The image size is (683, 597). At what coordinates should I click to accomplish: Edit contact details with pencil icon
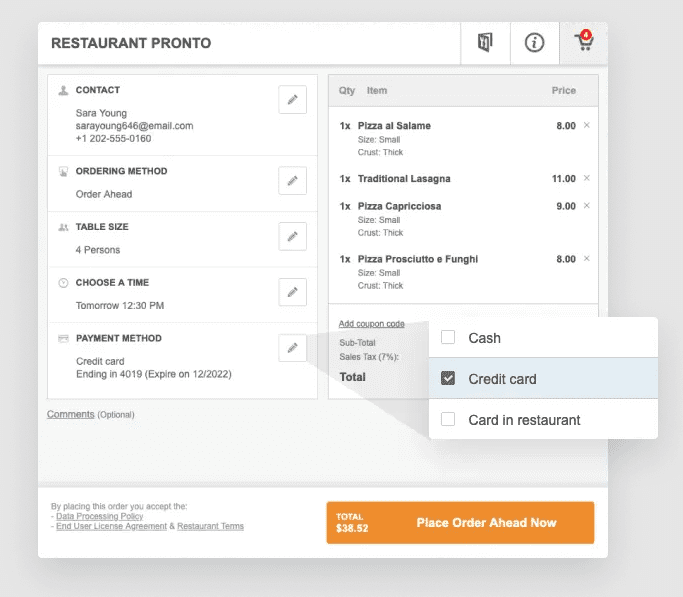point(292,100)
